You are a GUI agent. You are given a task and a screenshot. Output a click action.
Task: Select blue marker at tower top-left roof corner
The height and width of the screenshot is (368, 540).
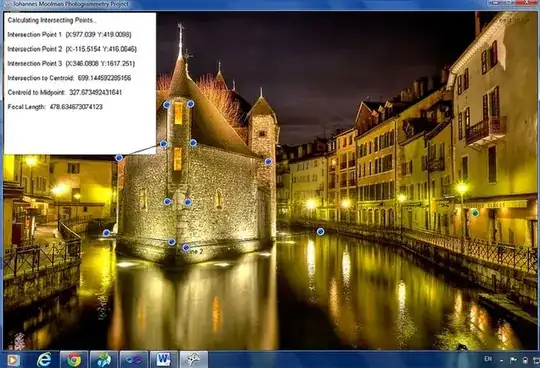point(166,105)
